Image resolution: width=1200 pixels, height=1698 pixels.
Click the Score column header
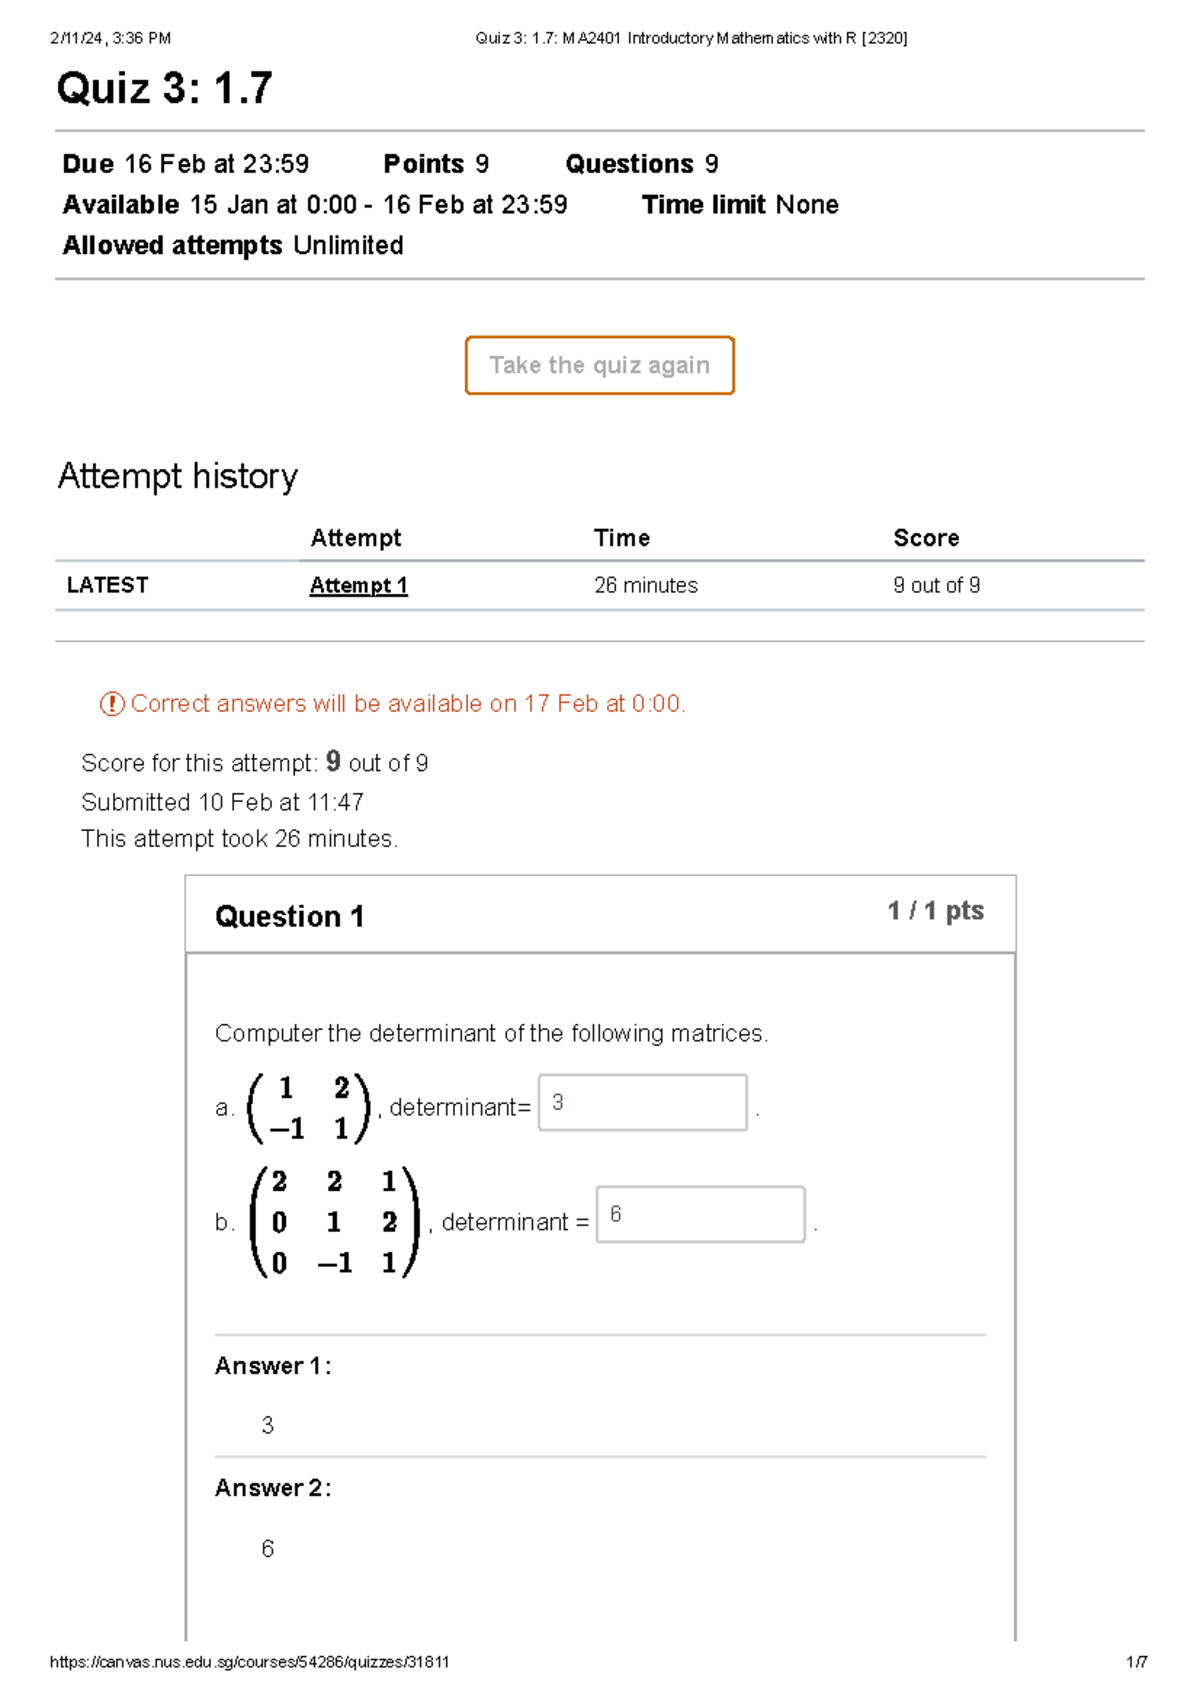(925, 537)
